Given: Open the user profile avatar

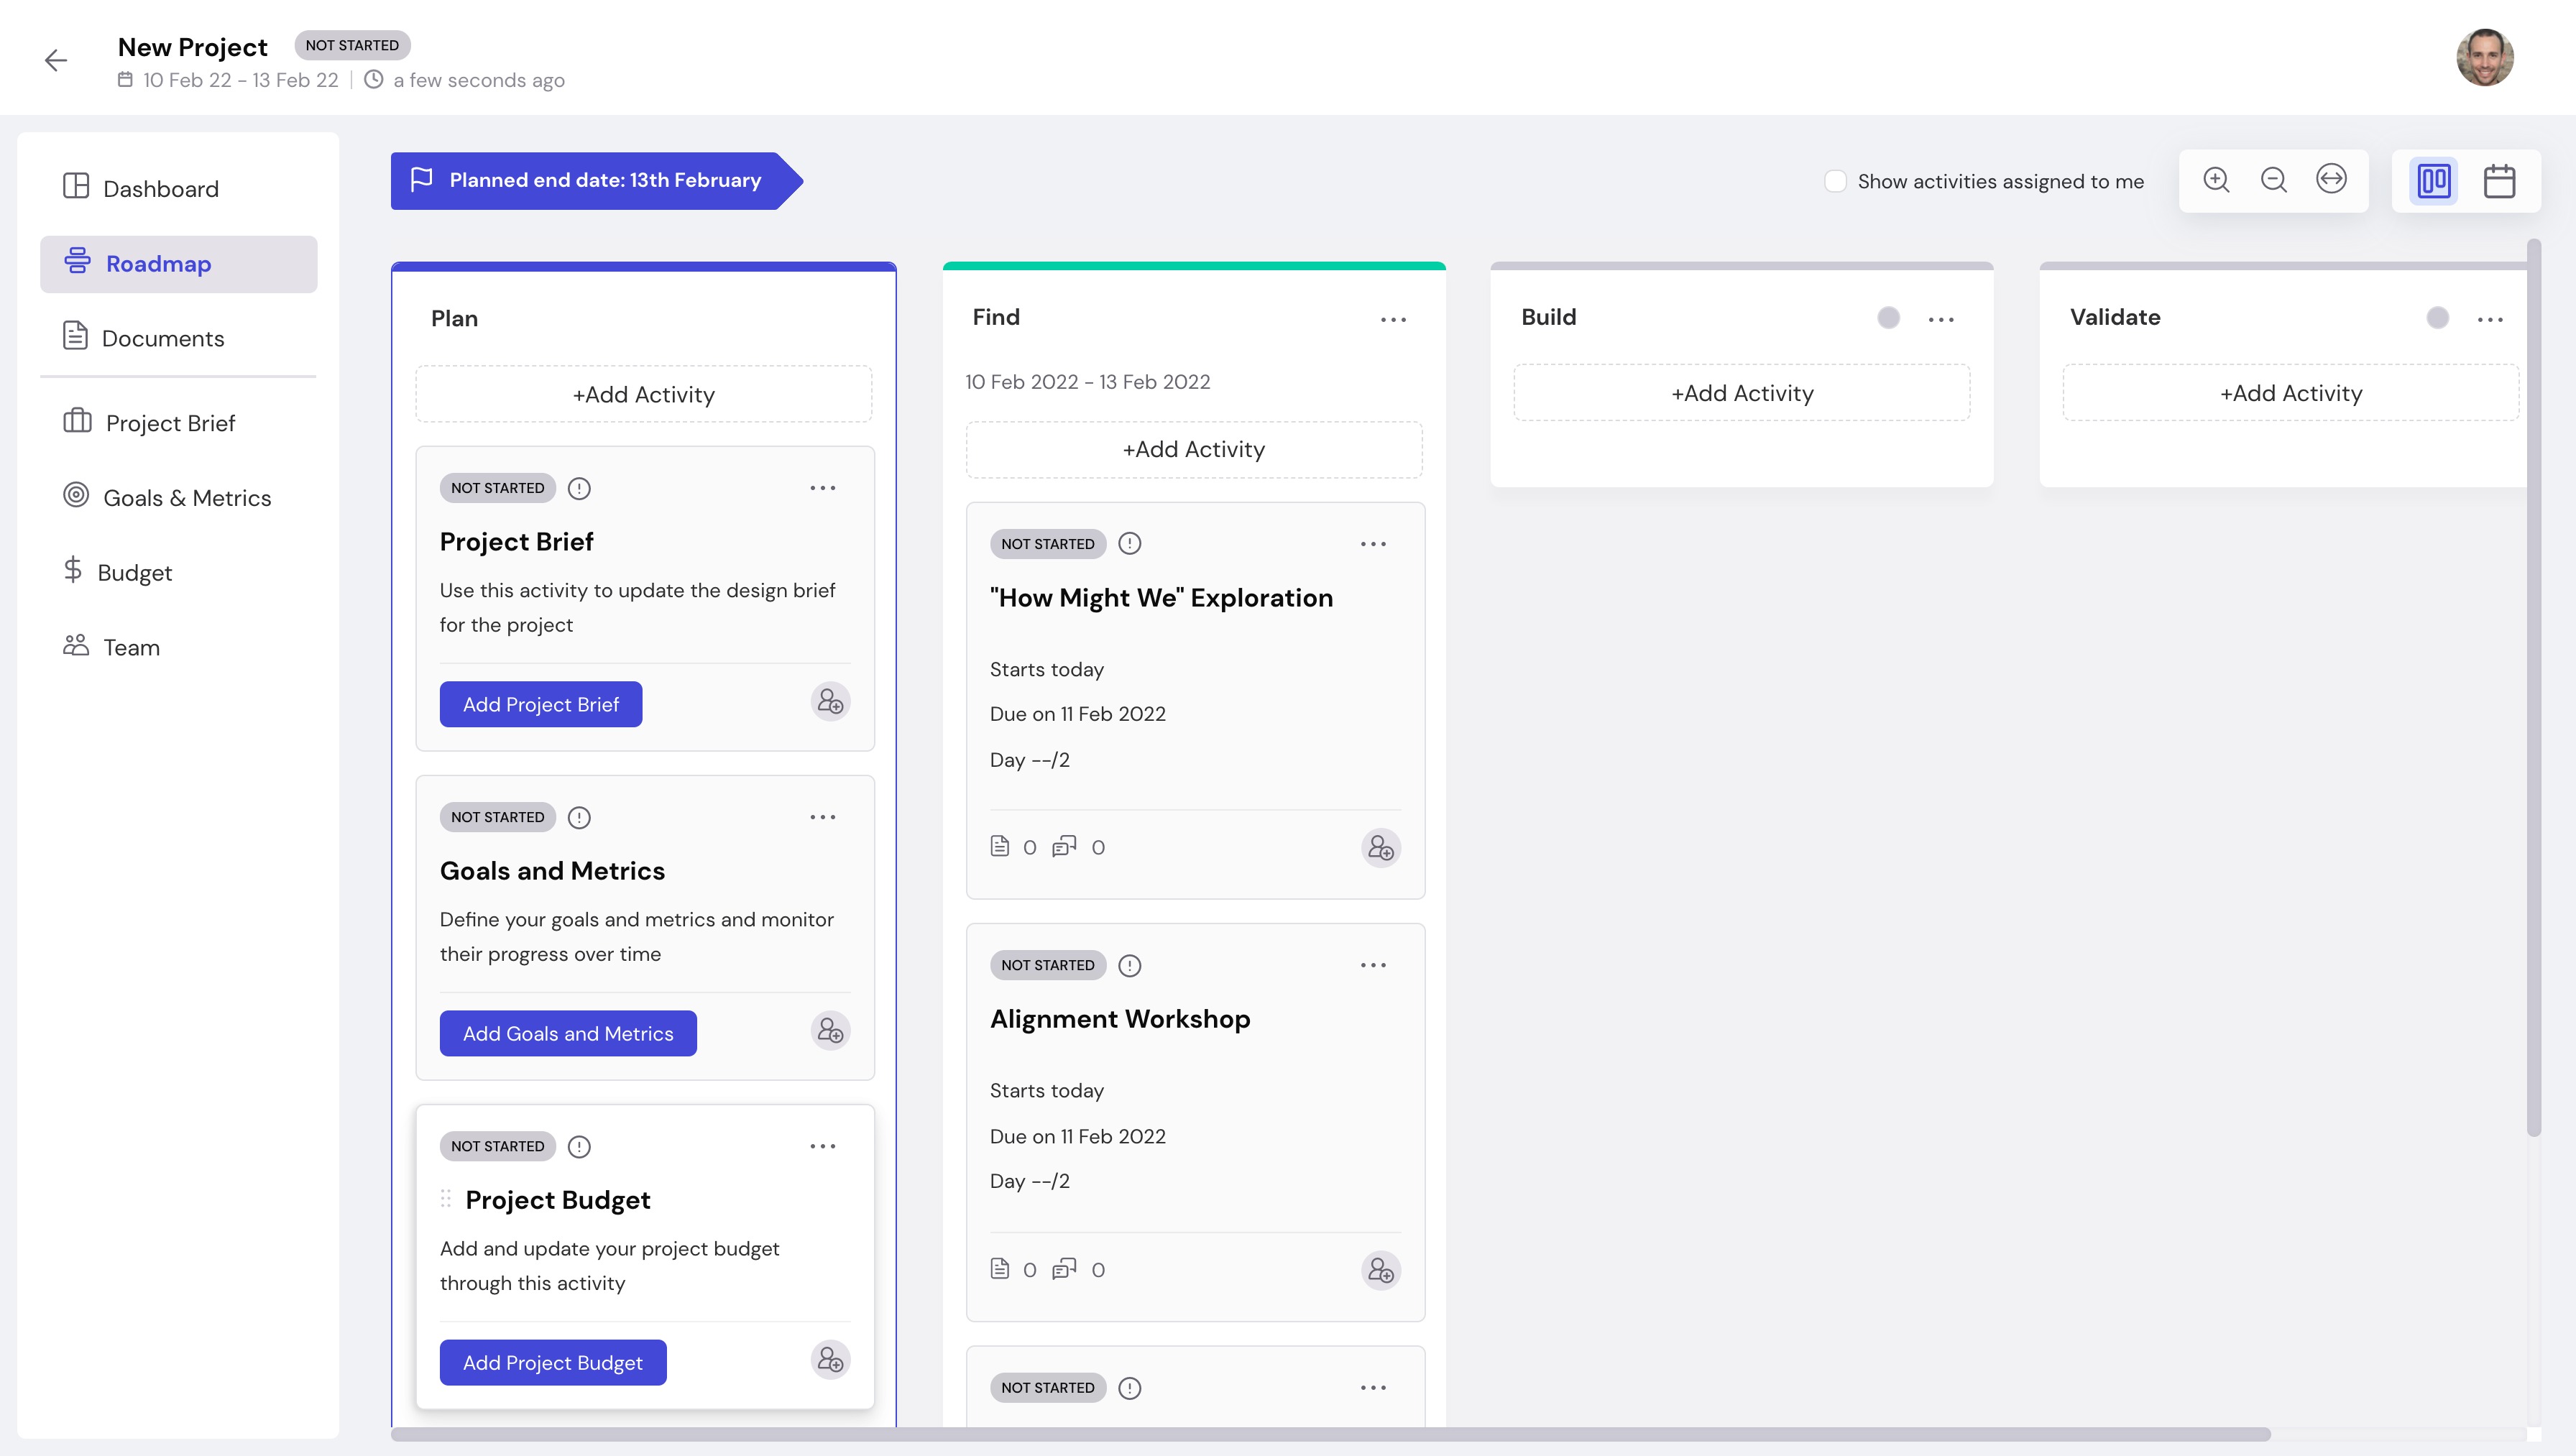Looking at the screenshot, I should [2484, 58].
